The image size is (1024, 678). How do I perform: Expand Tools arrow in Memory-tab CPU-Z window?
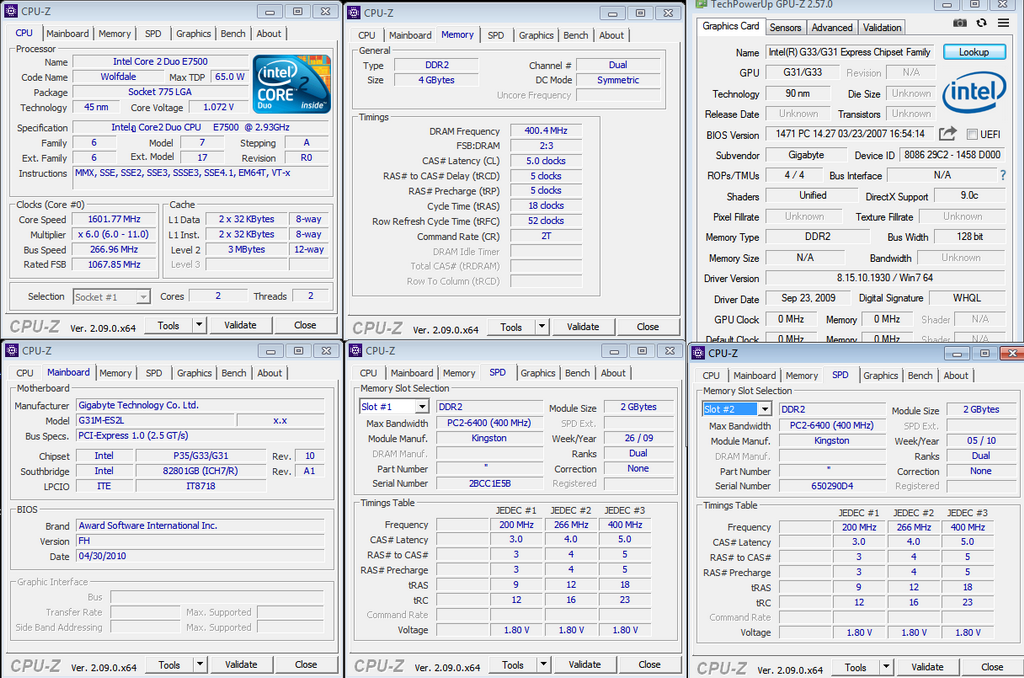click(x=541, y=327)
